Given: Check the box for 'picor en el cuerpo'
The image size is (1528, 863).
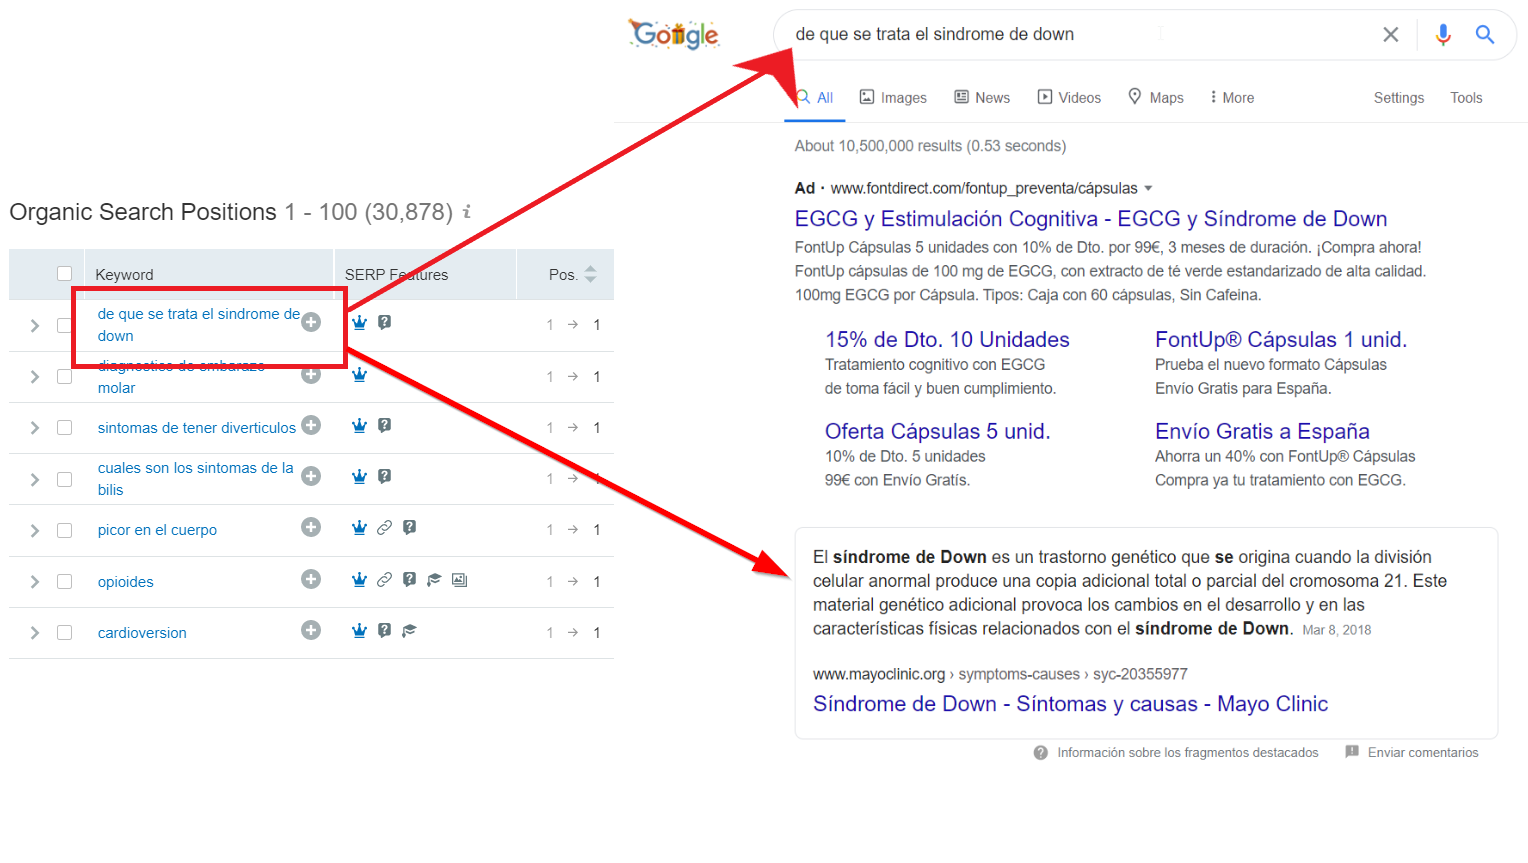Looking at the screenshot, I should tap(65, 530).
